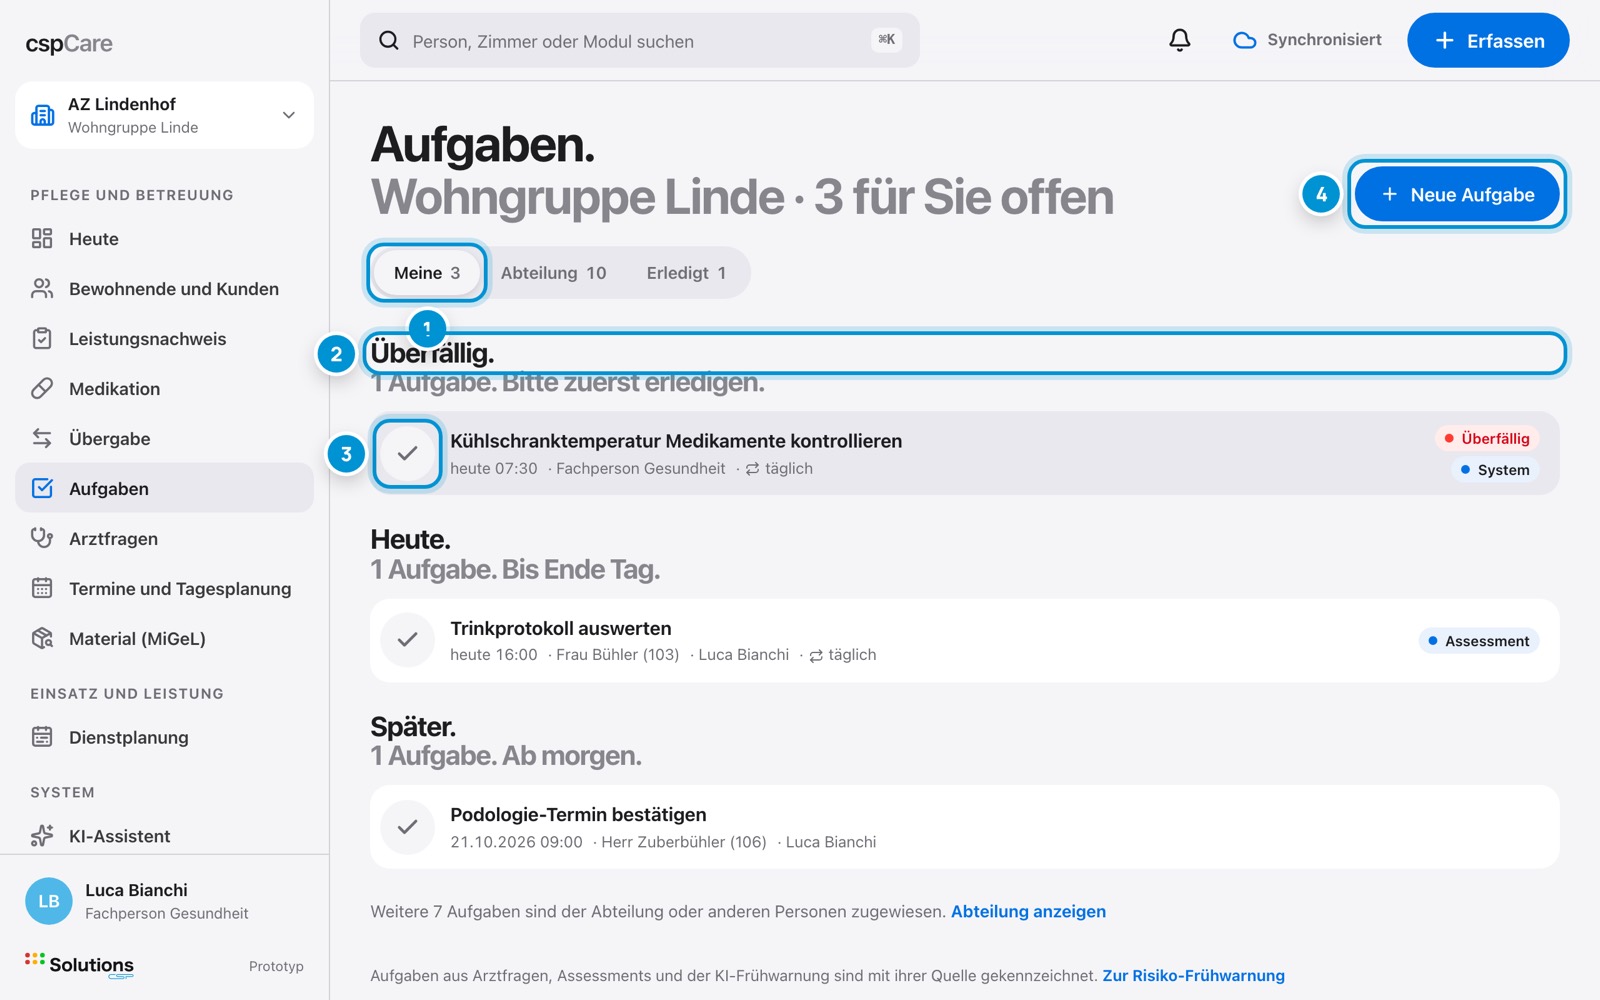Switch to the Meine tab

(427, 273)
